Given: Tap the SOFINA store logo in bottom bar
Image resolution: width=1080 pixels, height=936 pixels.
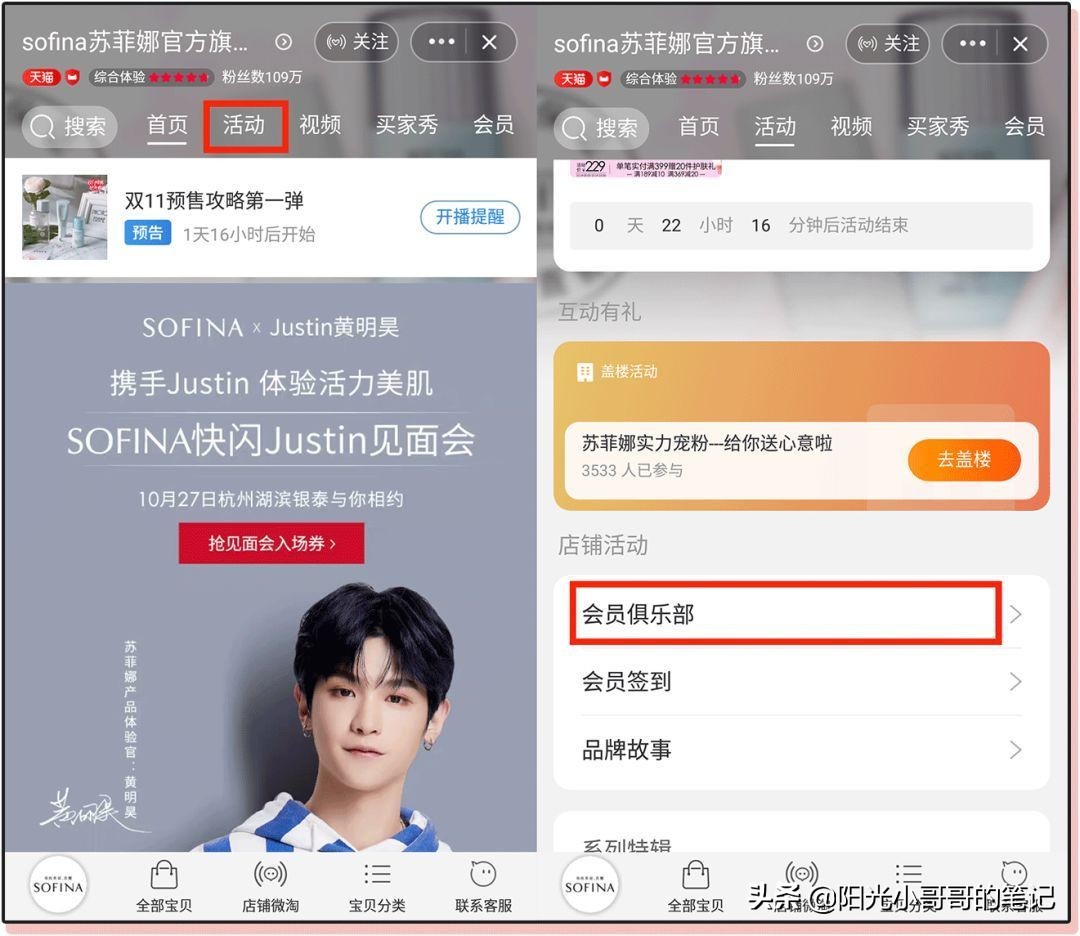Looking at the screenshot, I should (57, 884).
